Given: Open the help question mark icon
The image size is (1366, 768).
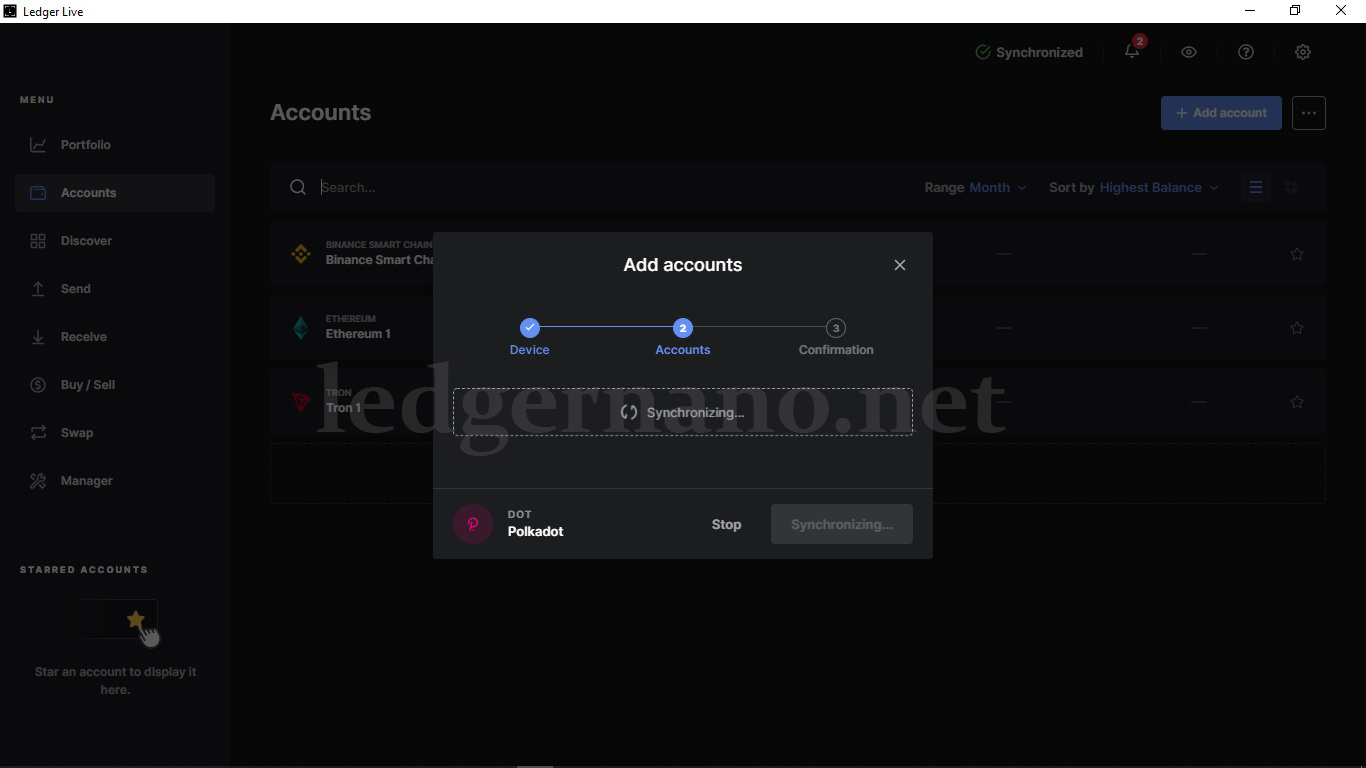Looking at the screenshot, I should tap(1246, 52).
